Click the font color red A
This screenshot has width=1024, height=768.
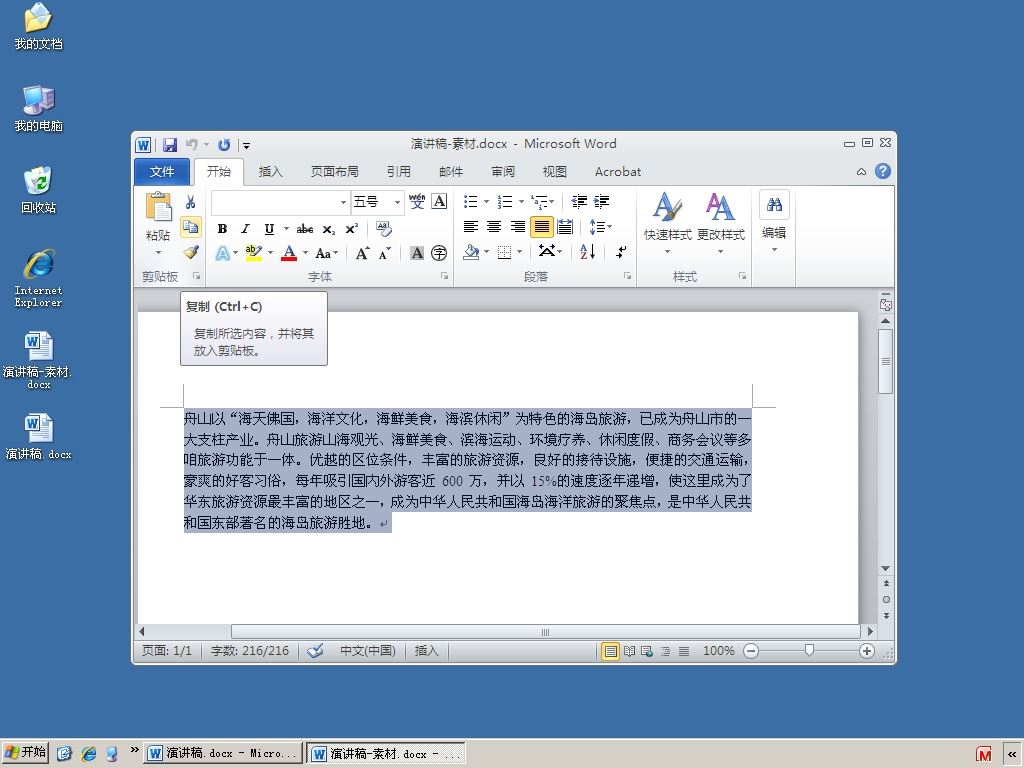(289, 253)
